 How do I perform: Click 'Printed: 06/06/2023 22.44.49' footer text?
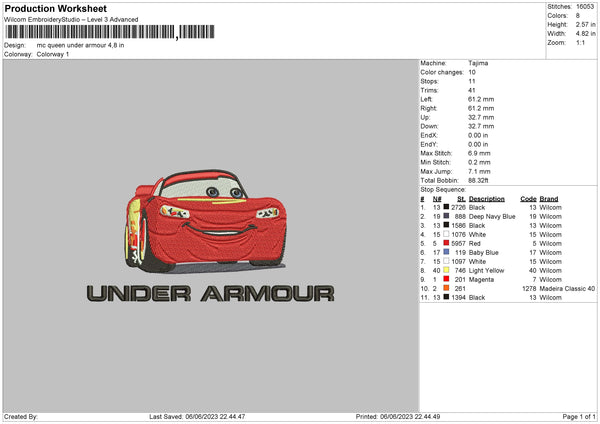tap(398, 416)
